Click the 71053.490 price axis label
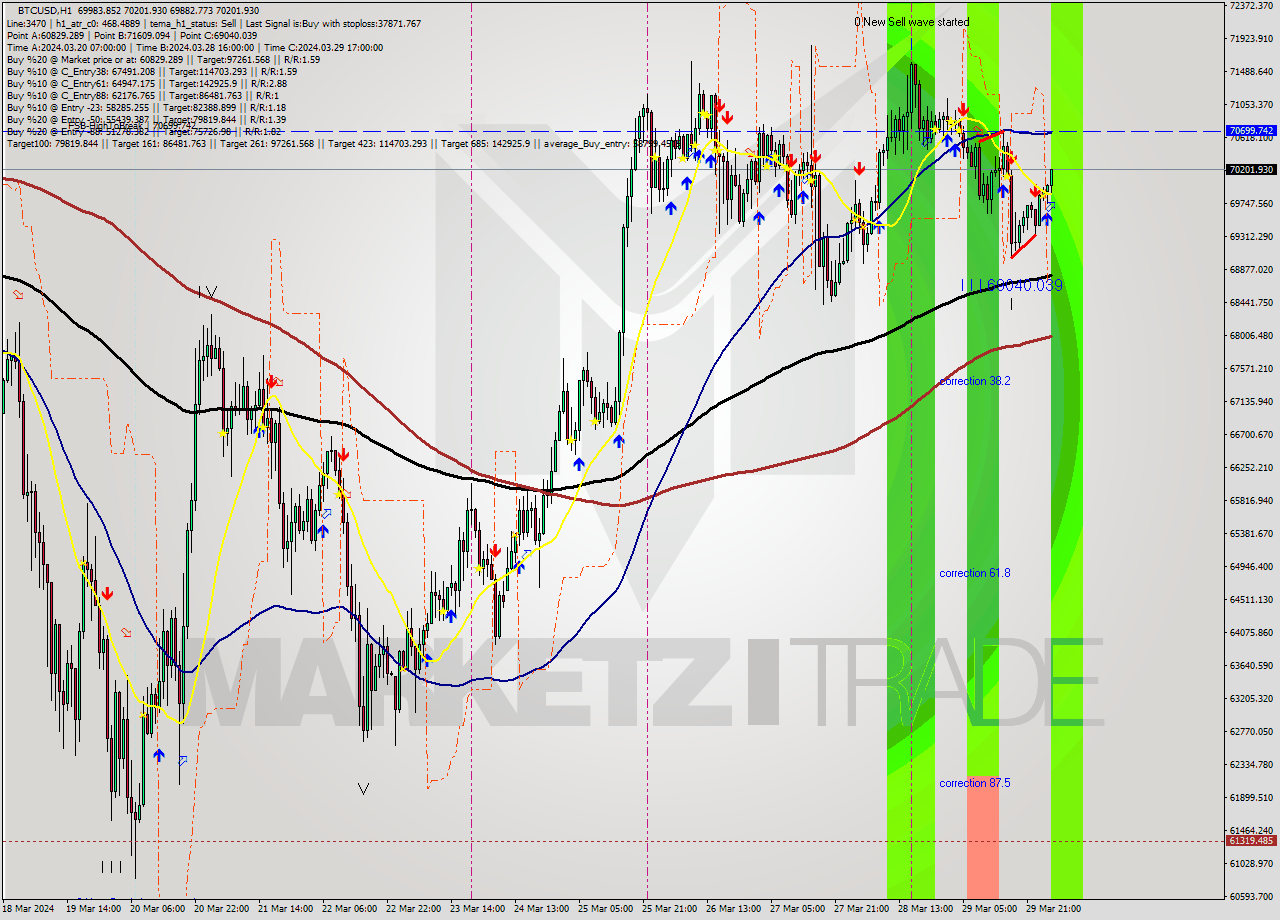Screen dimensions: 1280x920 point(1251,105)
